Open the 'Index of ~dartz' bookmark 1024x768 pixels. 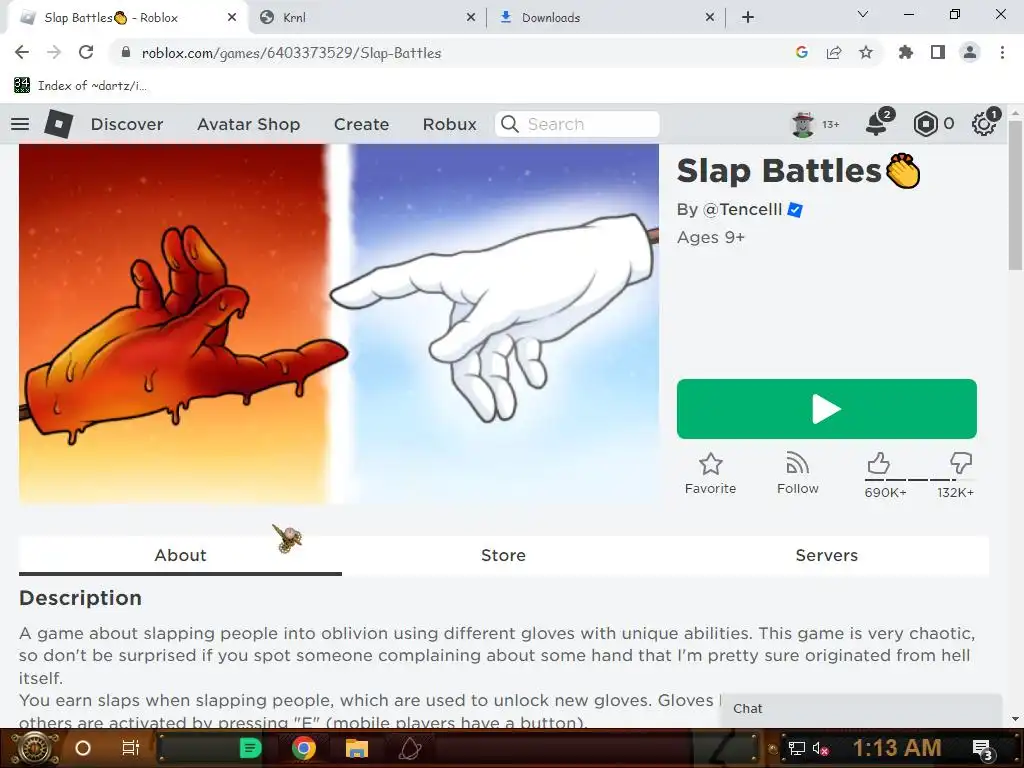click(80, 86)
